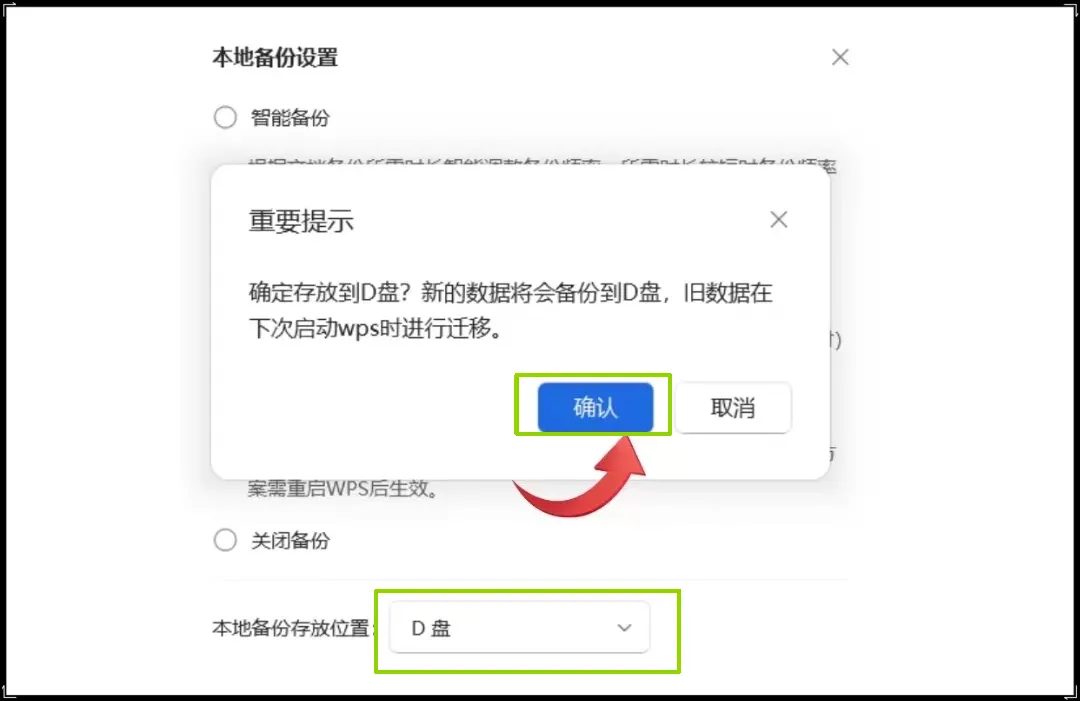Select the 智能备份 radio button

[225, 117]
